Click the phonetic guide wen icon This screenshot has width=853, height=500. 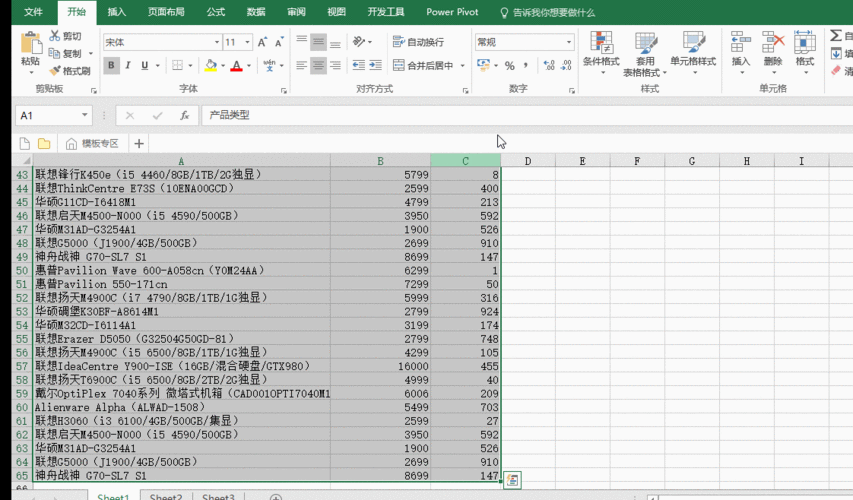click(269, 65)
